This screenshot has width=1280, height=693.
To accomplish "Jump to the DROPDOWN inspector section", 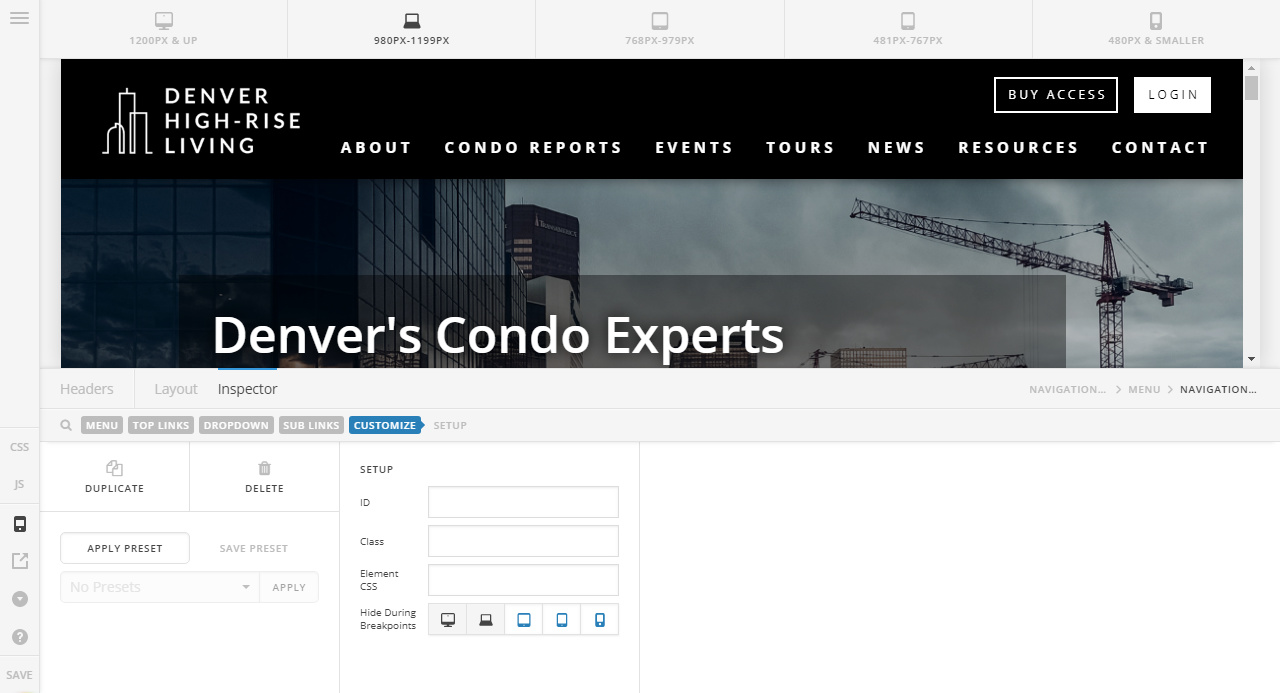I will pyautogui.click(x=236, y=425).
